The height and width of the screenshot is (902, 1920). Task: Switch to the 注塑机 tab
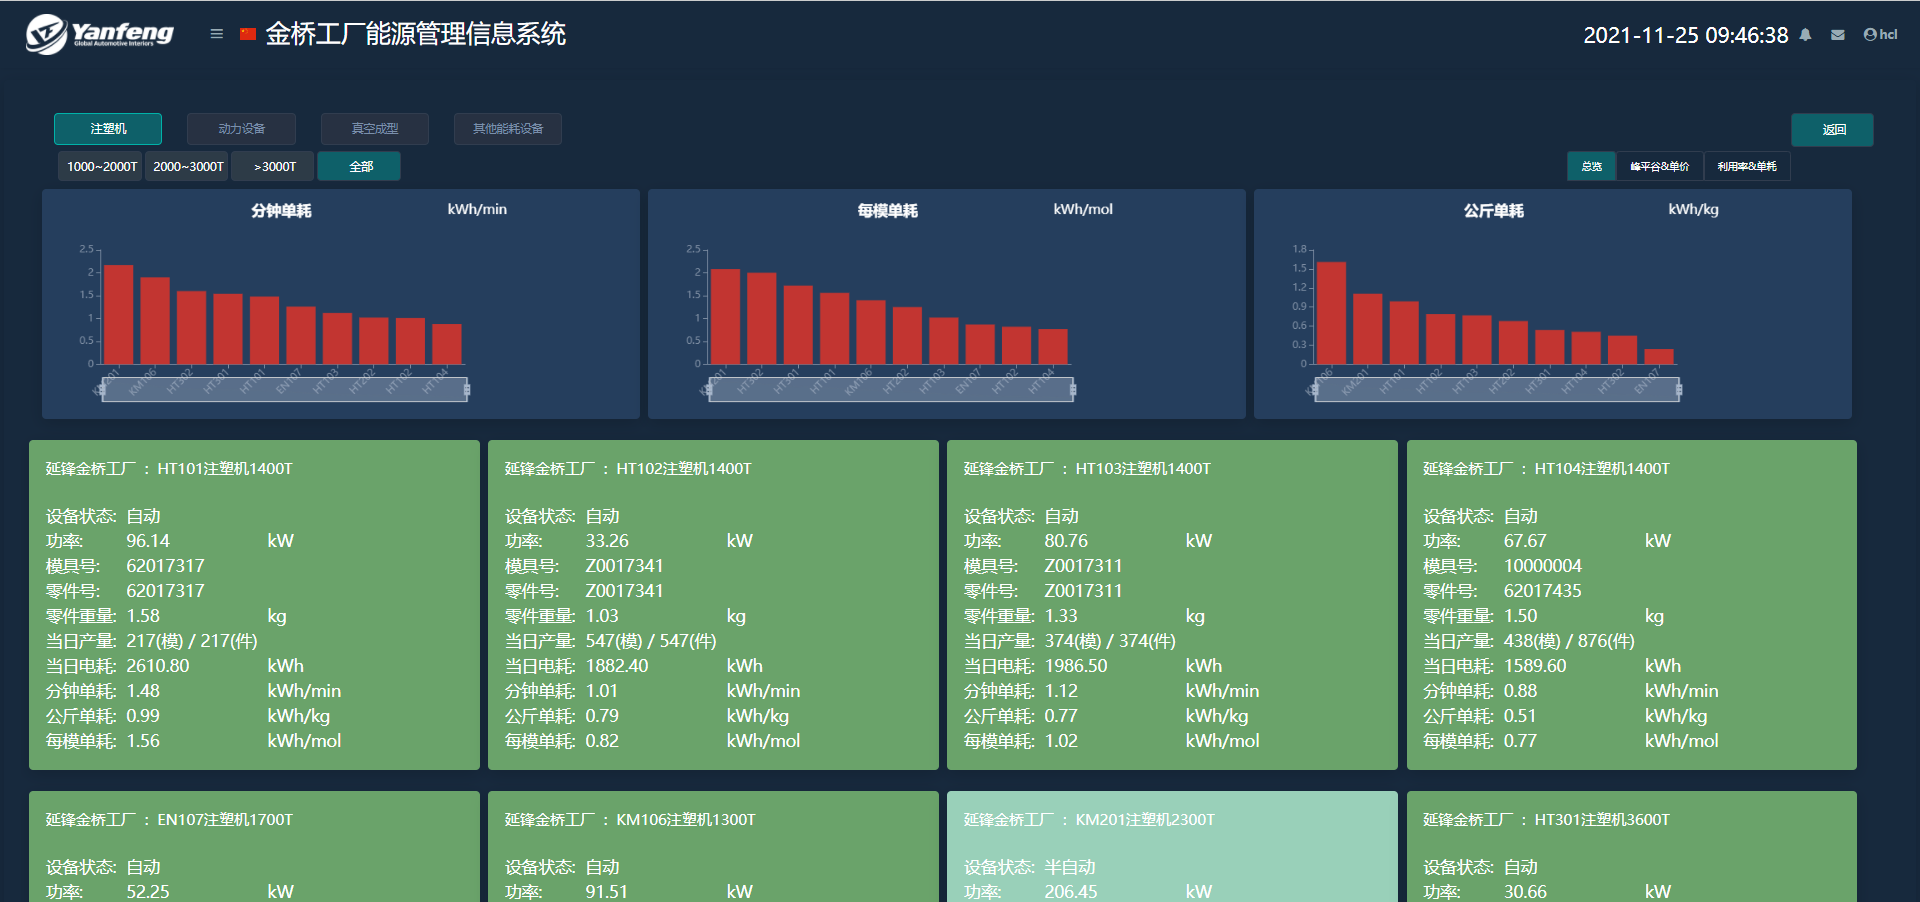108,129
